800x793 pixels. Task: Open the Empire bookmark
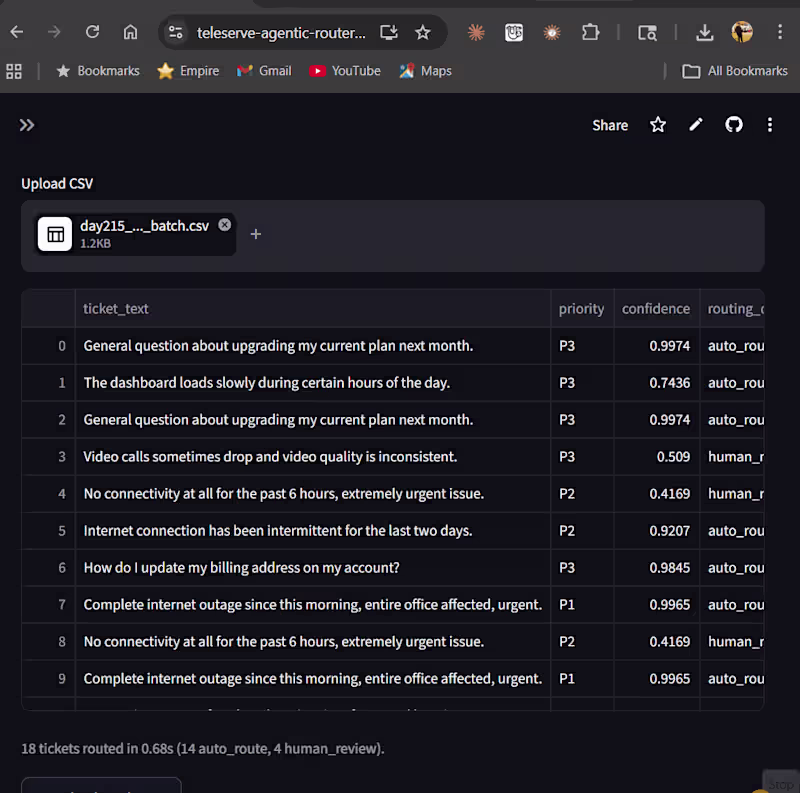coord(188,71)
